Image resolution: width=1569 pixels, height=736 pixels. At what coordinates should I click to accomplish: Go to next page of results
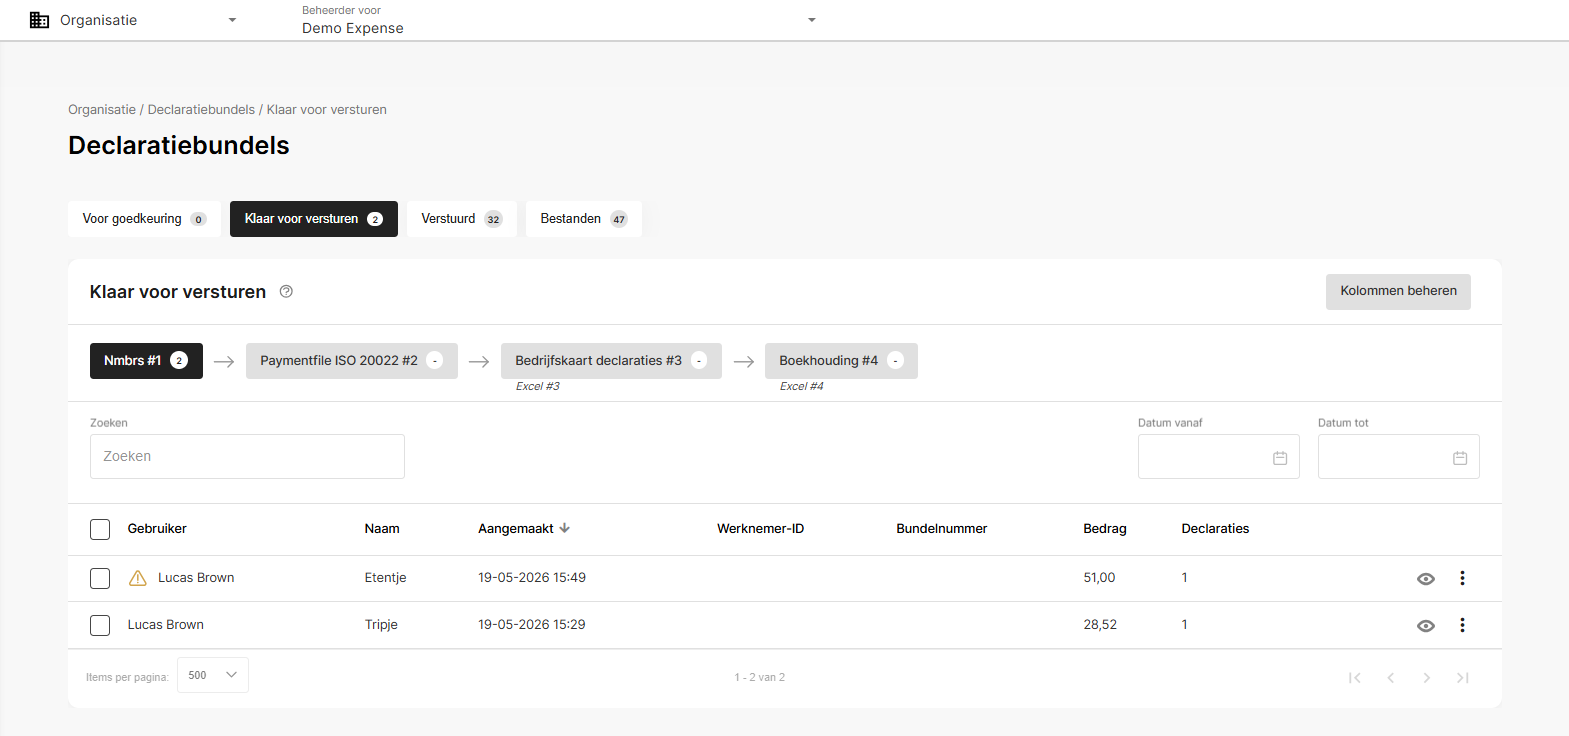(x=1427, y=678)
